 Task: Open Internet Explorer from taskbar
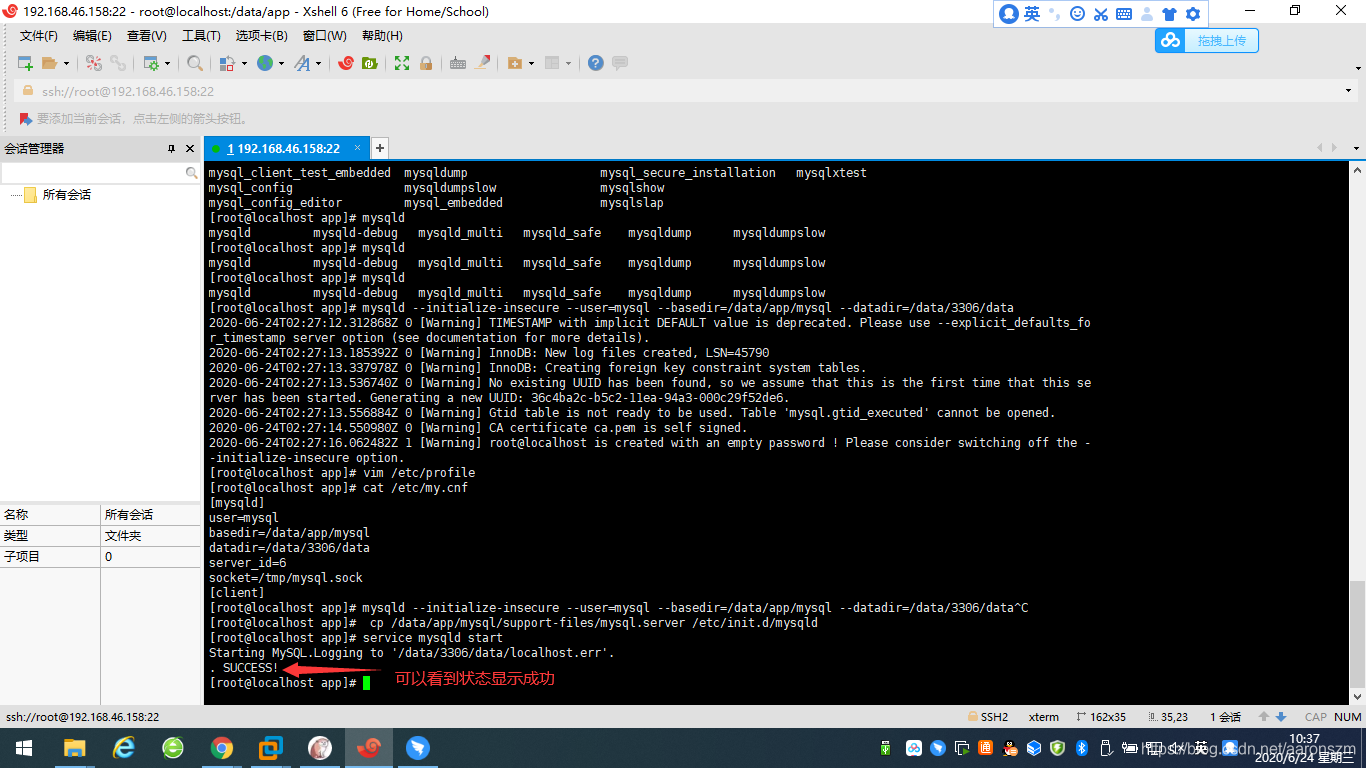(x=124, y=748)
